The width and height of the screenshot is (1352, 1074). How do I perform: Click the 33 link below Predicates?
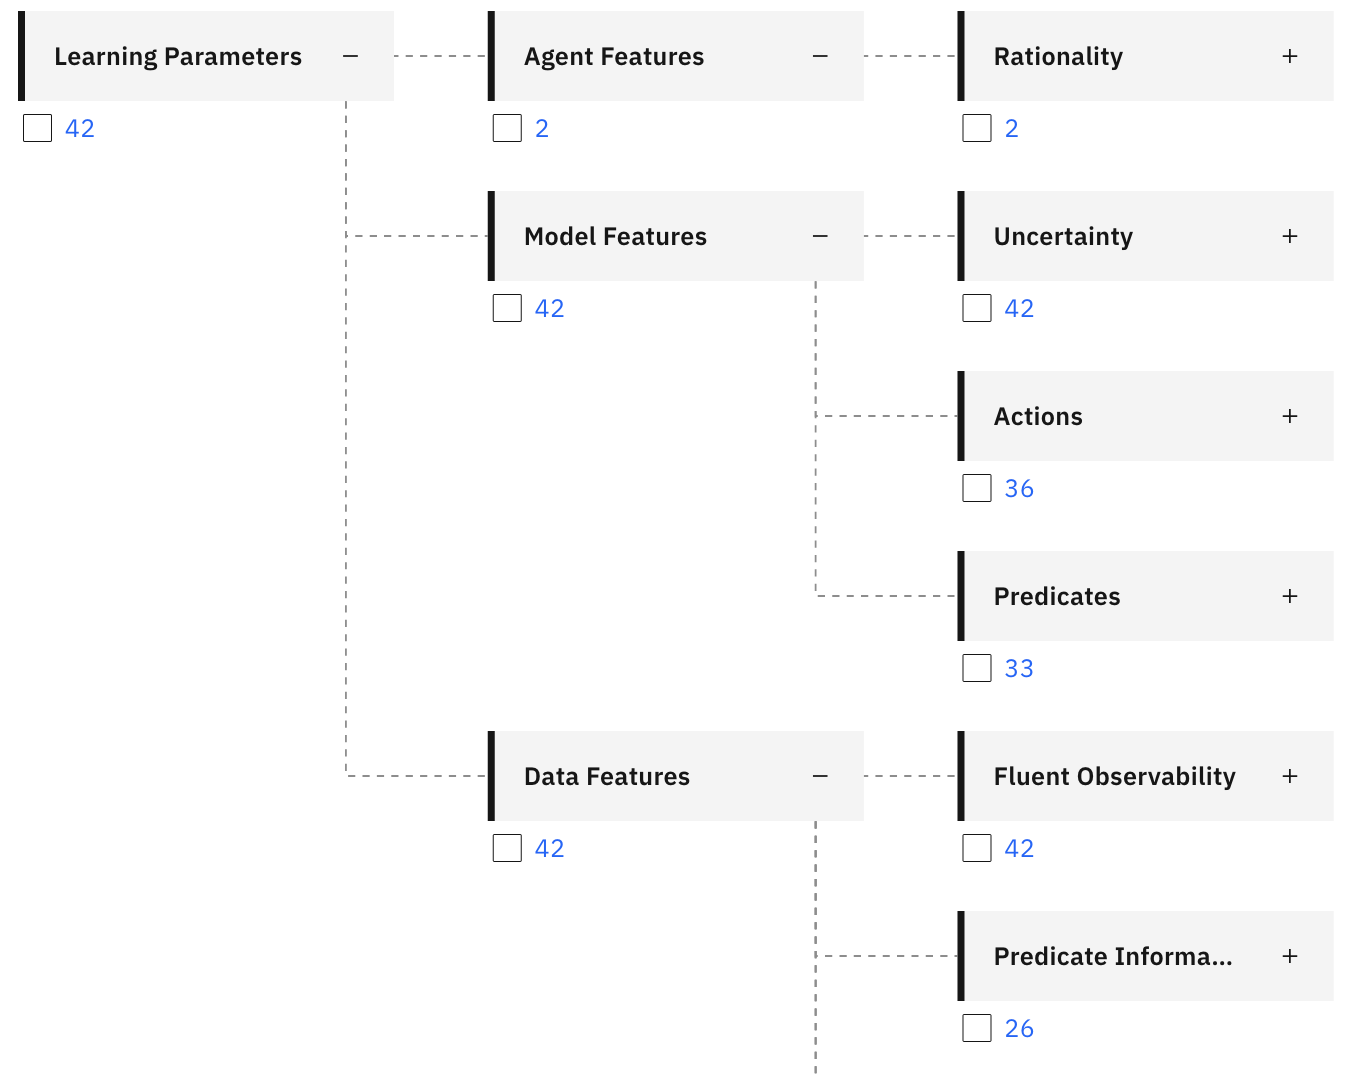(1019, 668)
